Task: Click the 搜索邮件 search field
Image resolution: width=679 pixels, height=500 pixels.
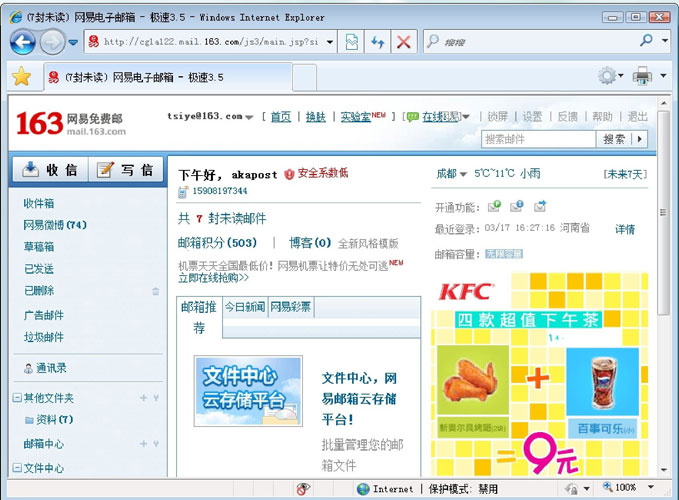Action: [x=538, y=139]
